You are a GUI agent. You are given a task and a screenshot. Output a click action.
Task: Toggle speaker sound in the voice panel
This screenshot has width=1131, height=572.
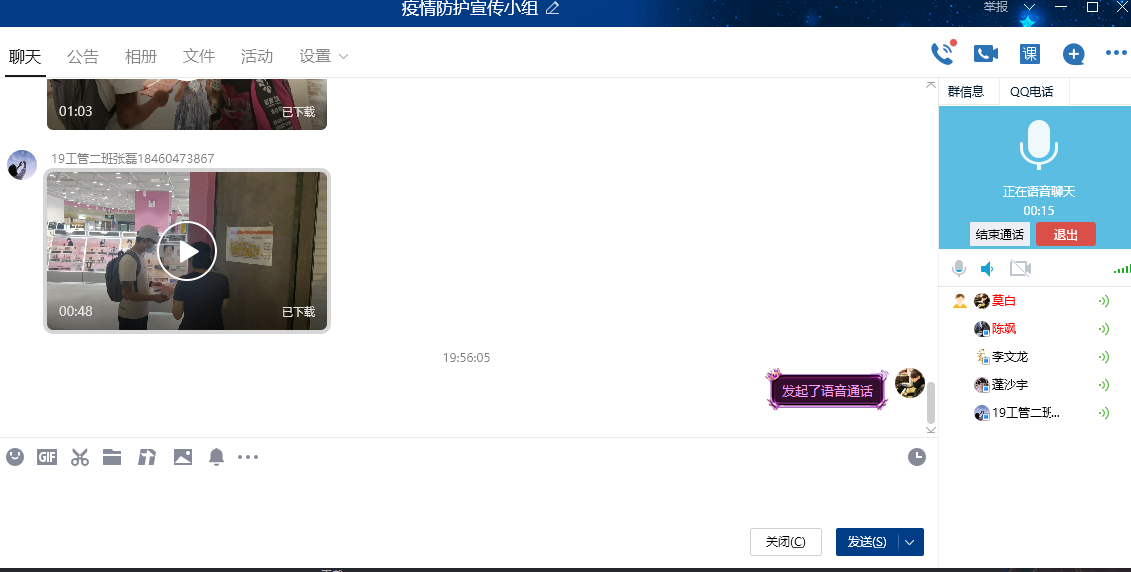coord(987,269)
